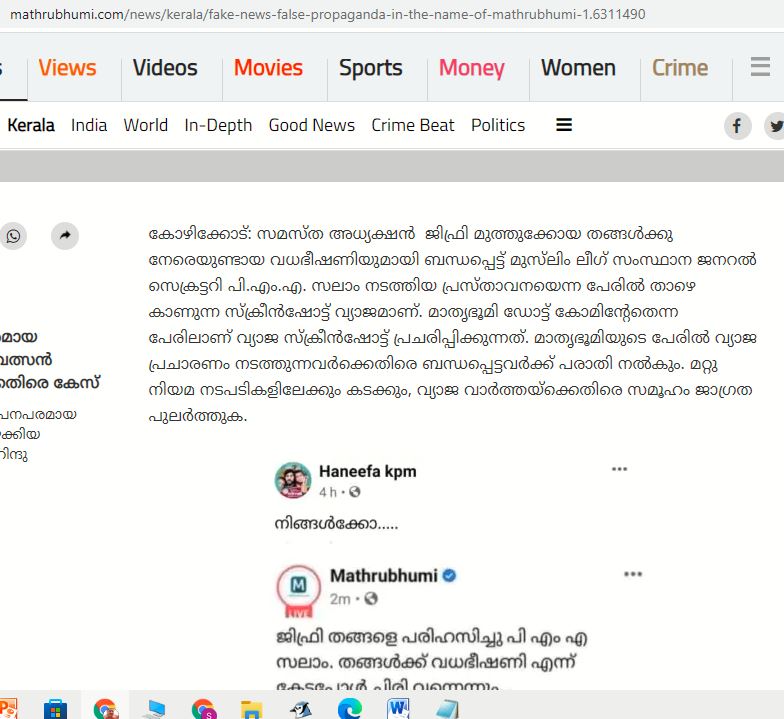This screenshot has width=784, height=719.
Task: Open the World news category
Action: (145, 125)
